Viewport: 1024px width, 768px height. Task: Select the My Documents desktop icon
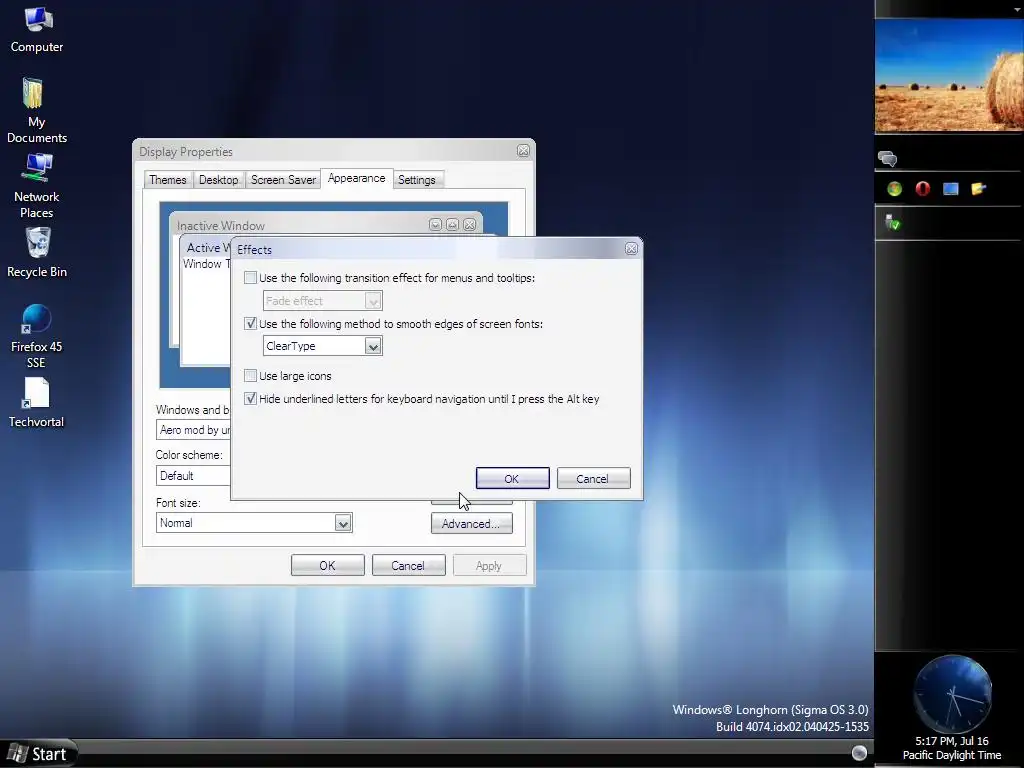pyautogui.click(x=37, y=110)
